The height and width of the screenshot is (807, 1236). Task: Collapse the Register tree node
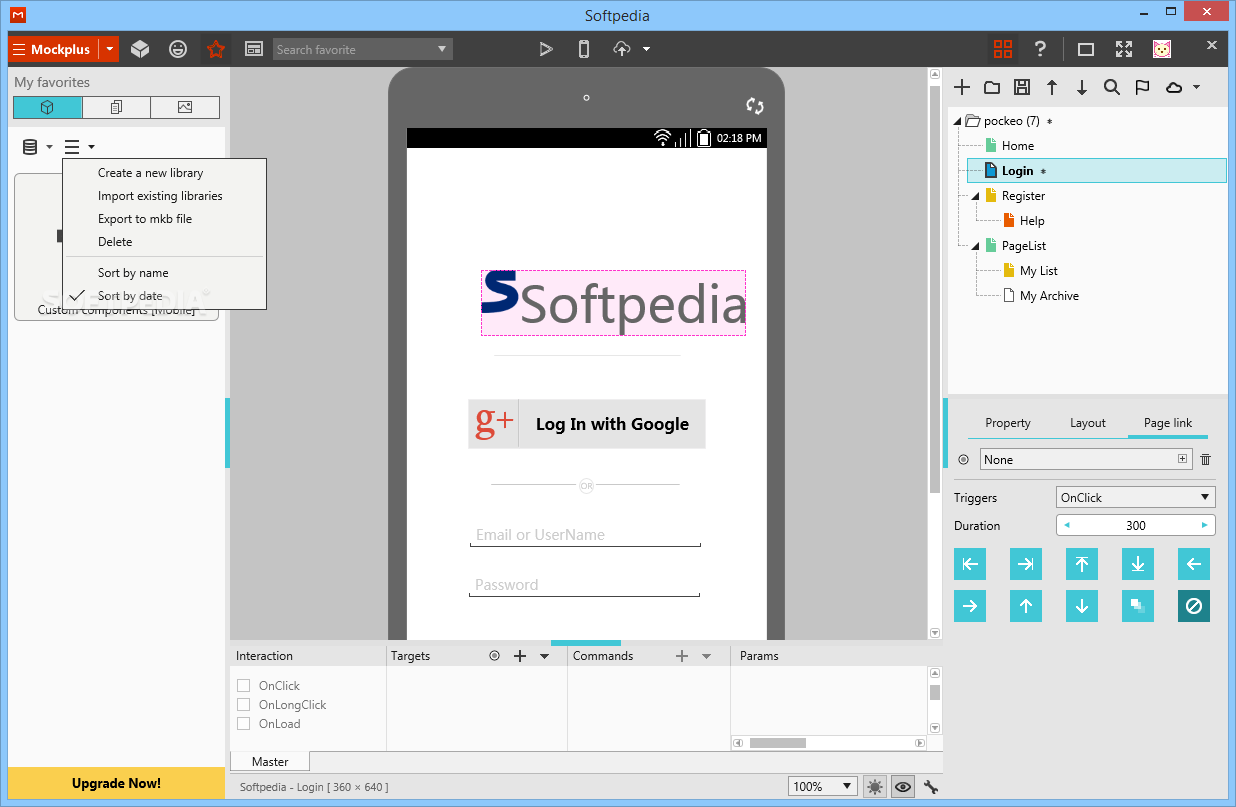pyautogui.click(x=975, y=196)
